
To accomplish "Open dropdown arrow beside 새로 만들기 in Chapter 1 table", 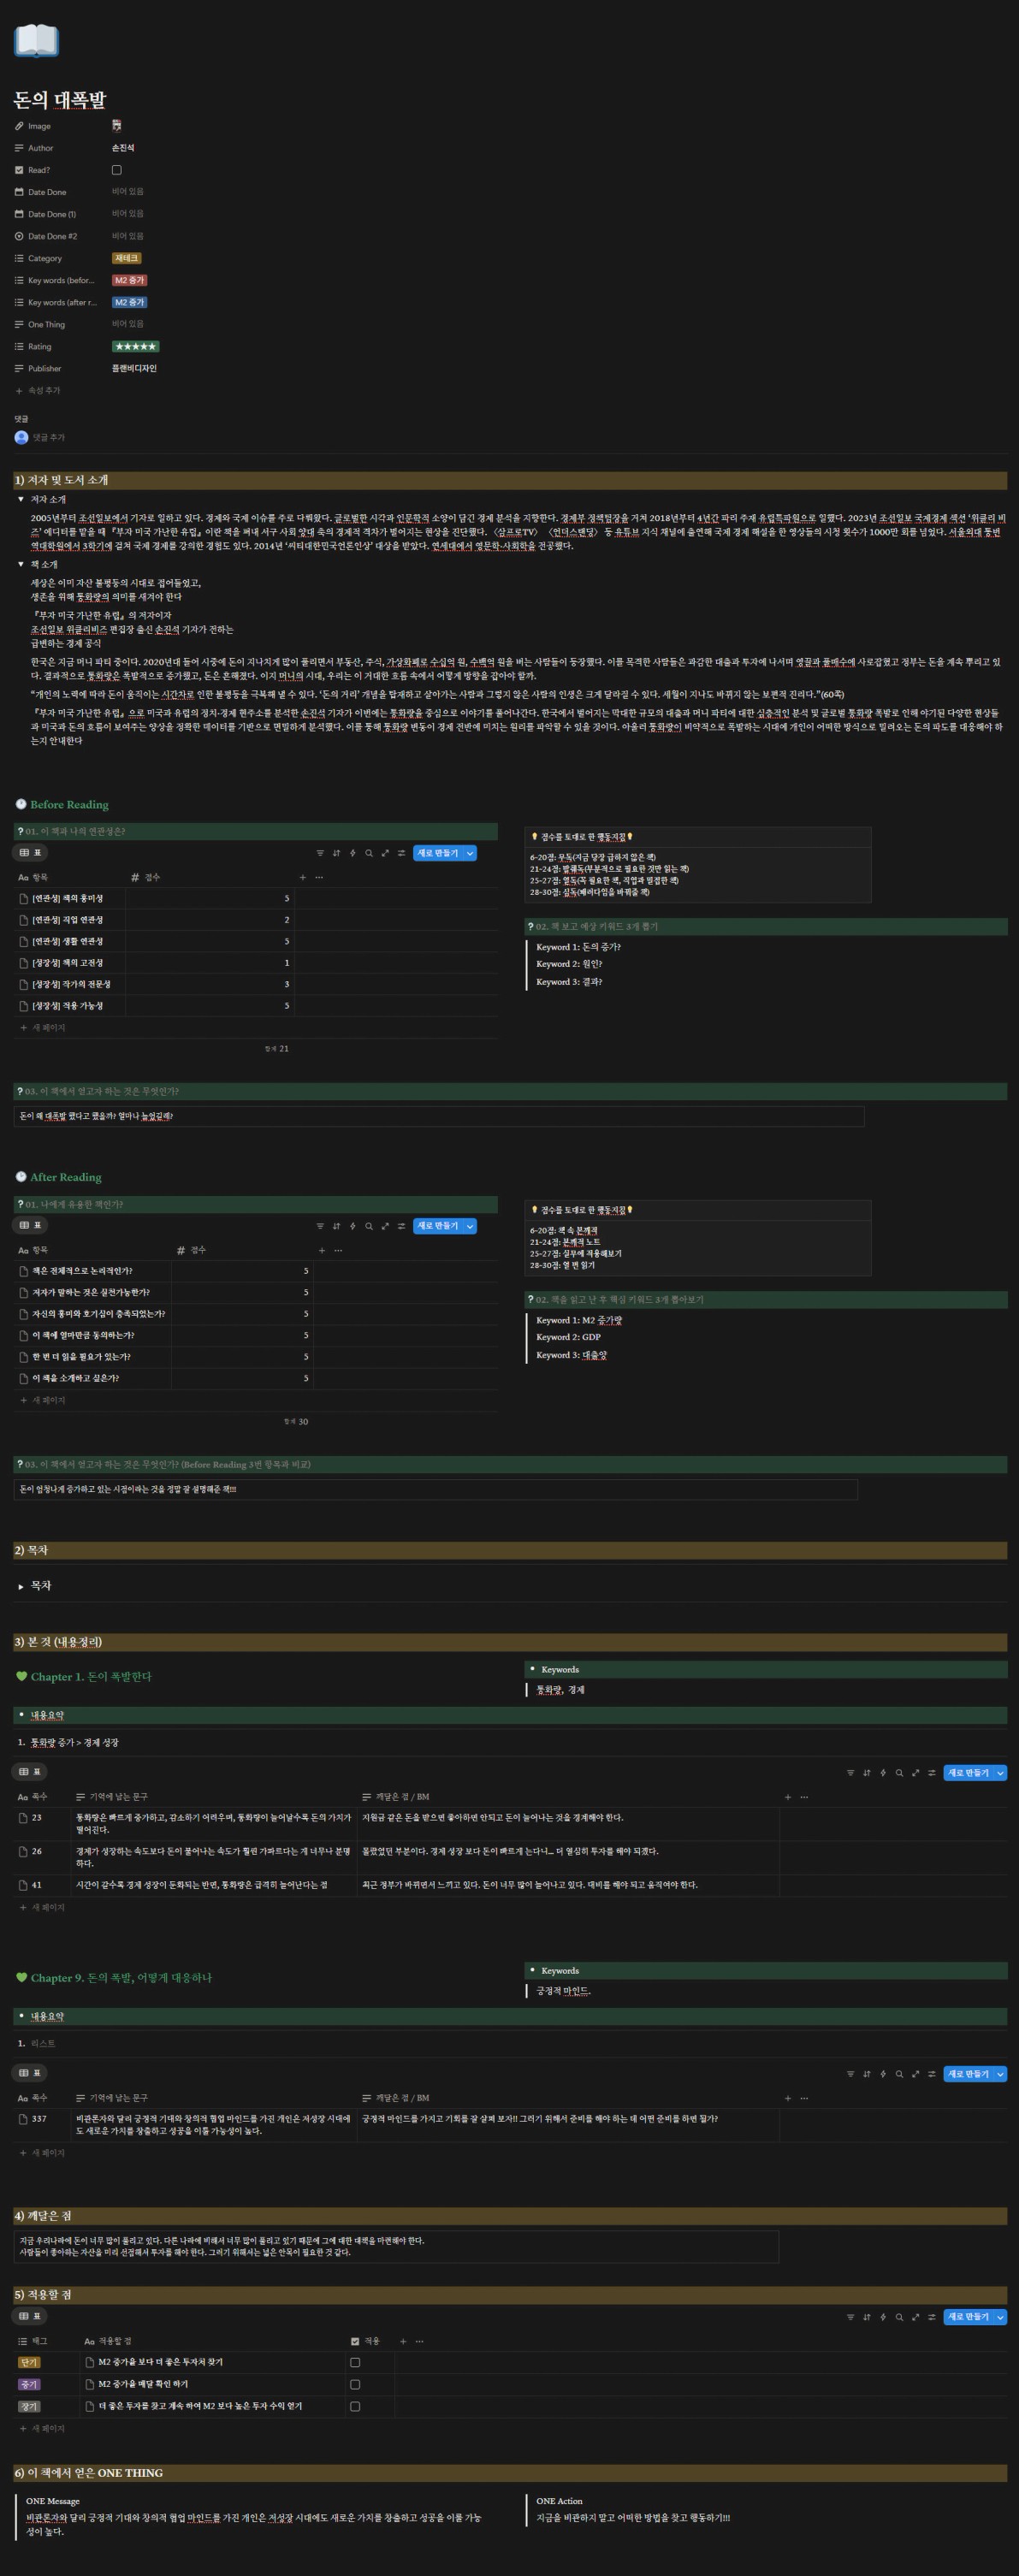I will 1001,1773.
